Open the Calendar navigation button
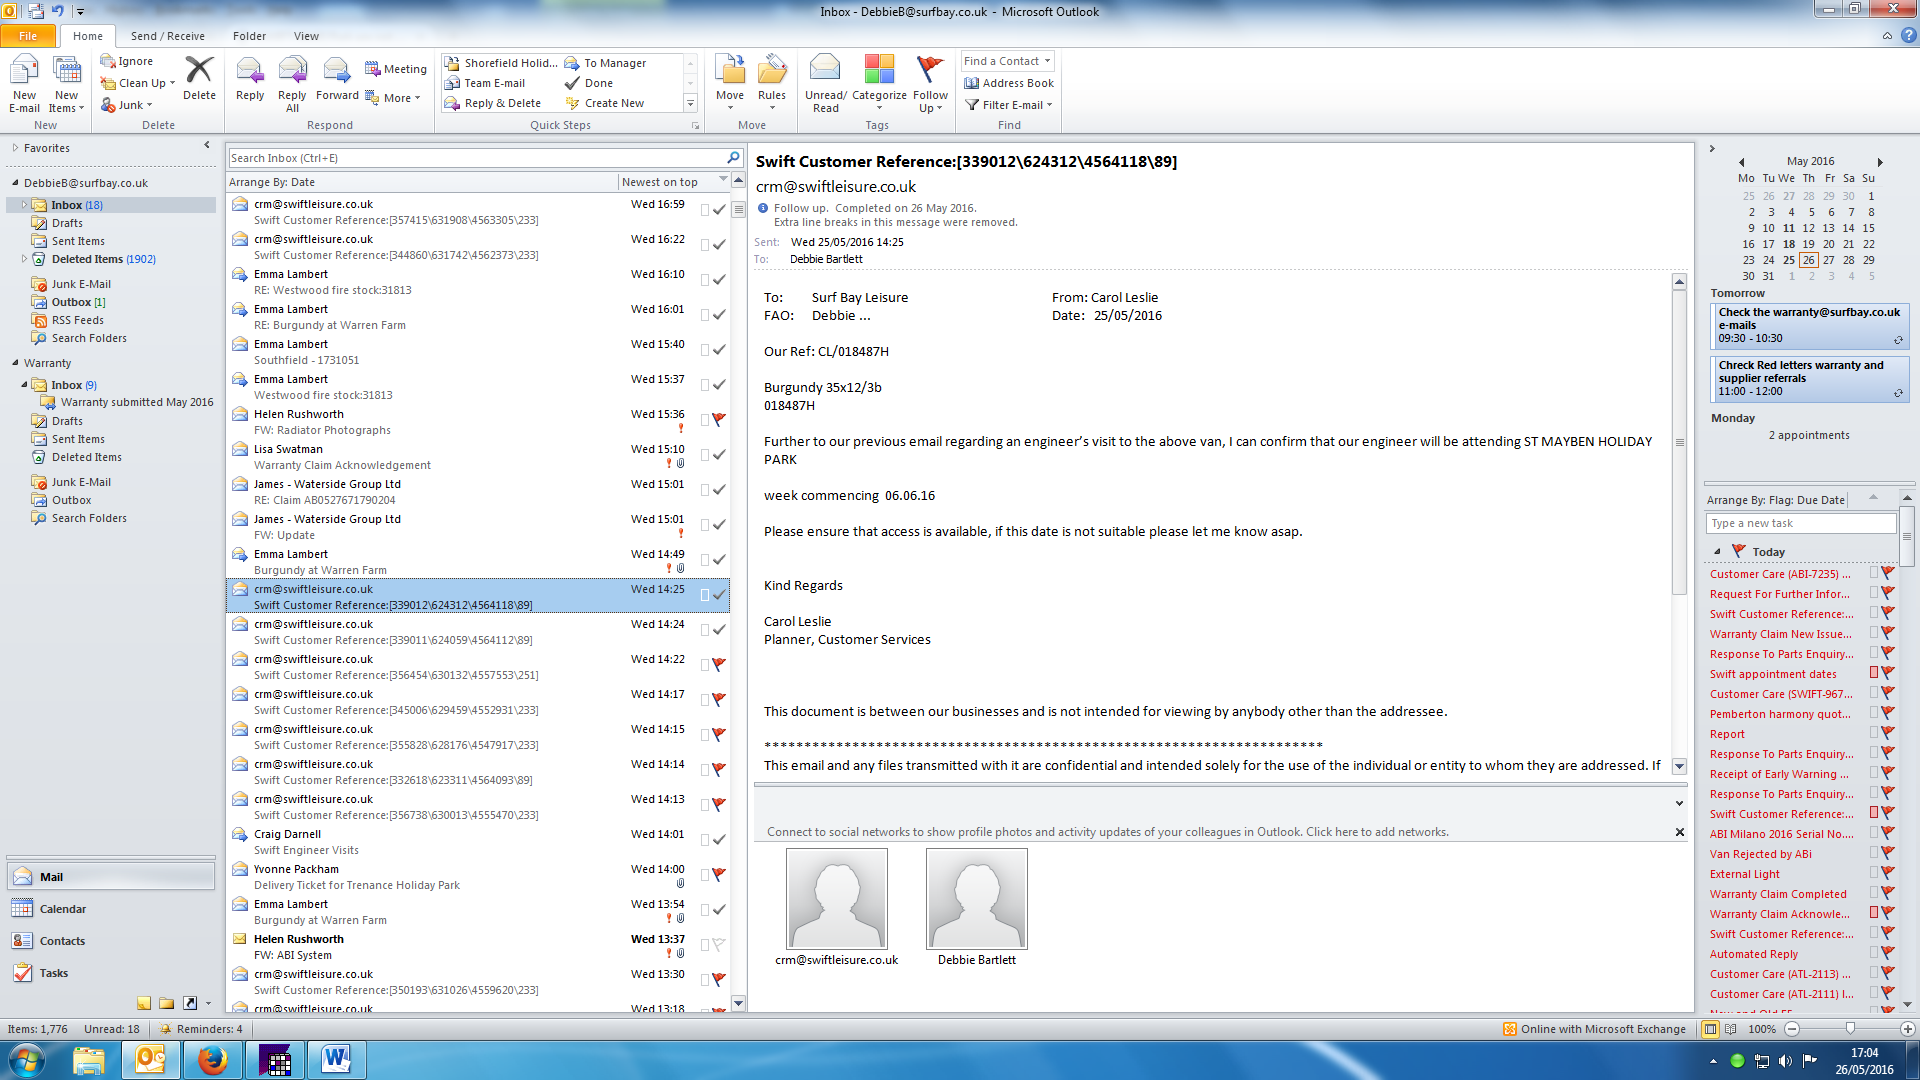This screenshot has height=1080, width=1920. (63, 909)
